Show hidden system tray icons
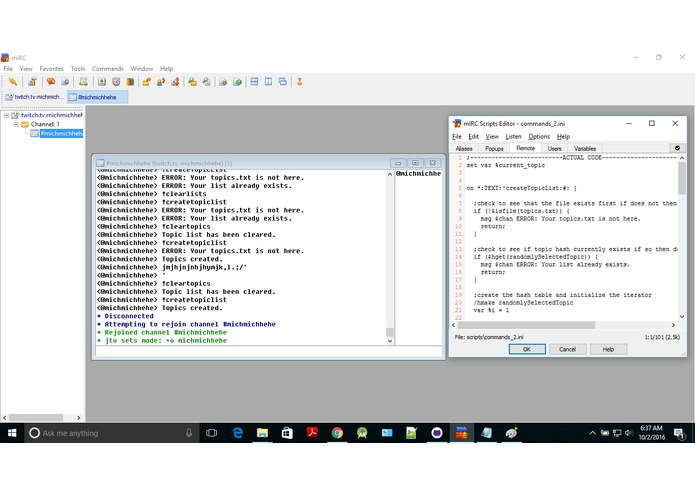Viewport: 695px width, 494px height. tap(592, 433)
